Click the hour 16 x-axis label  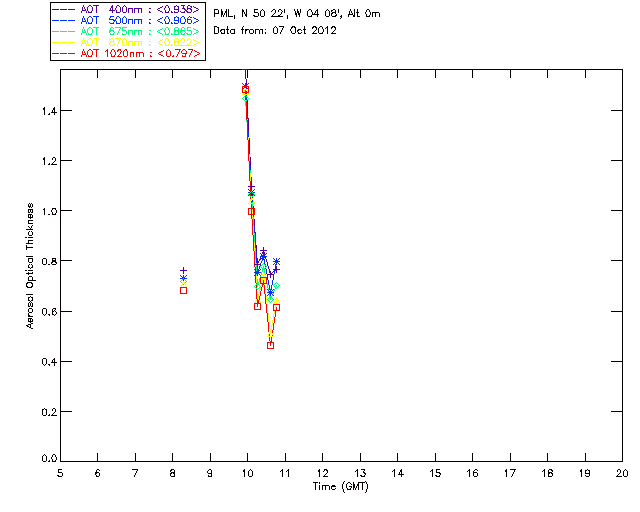click(473, 473)
